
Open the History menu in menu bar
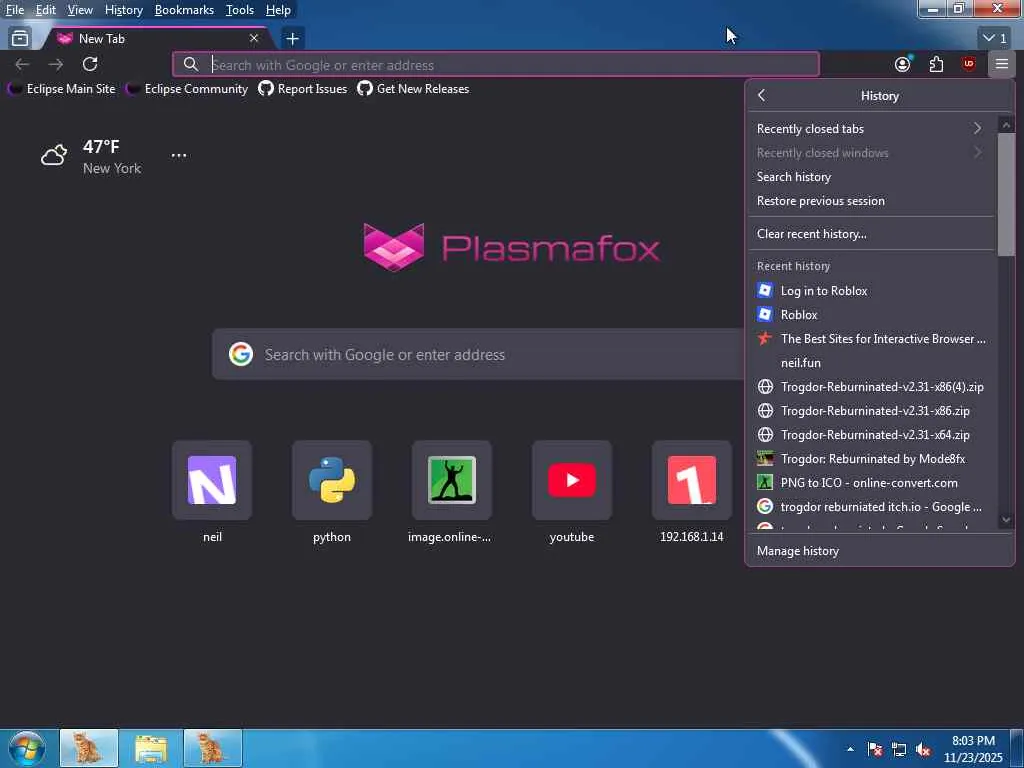(x=123, y=10)
